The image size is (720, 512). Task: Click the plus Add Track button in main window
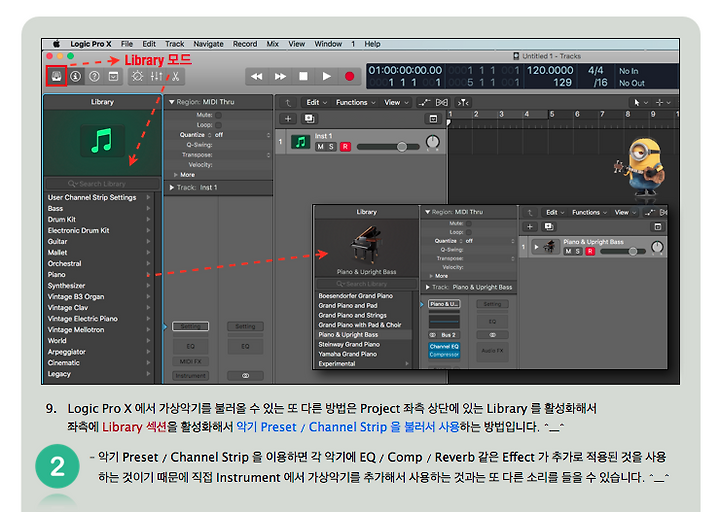pyautogui.click(x=288, y=119)
